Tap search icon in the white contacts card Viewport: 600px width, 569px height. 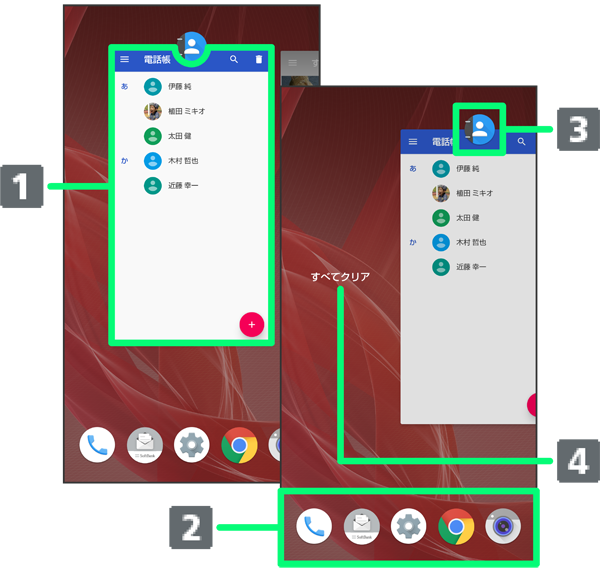click(234, 60)
